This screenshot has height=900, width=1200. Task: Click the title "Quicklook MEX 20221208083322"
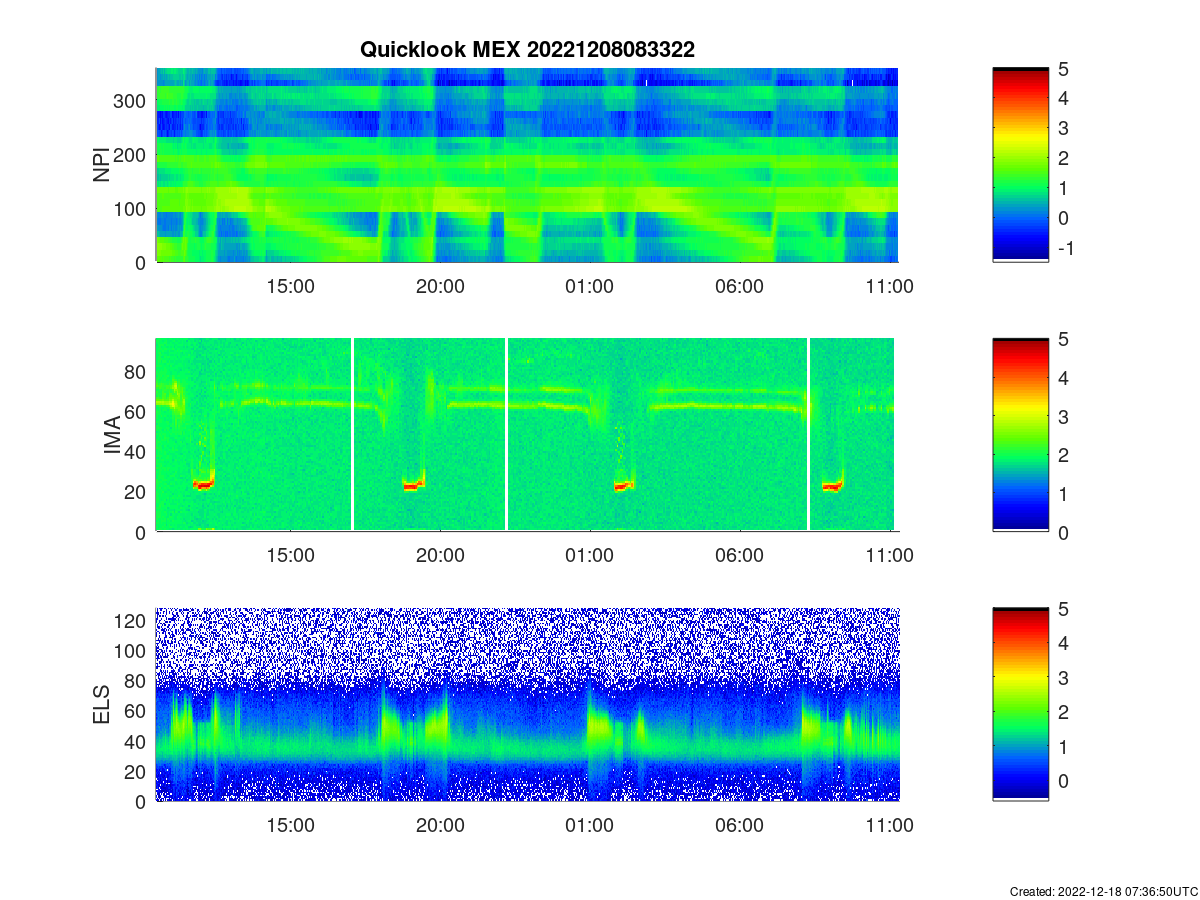(x=527, y=49)
